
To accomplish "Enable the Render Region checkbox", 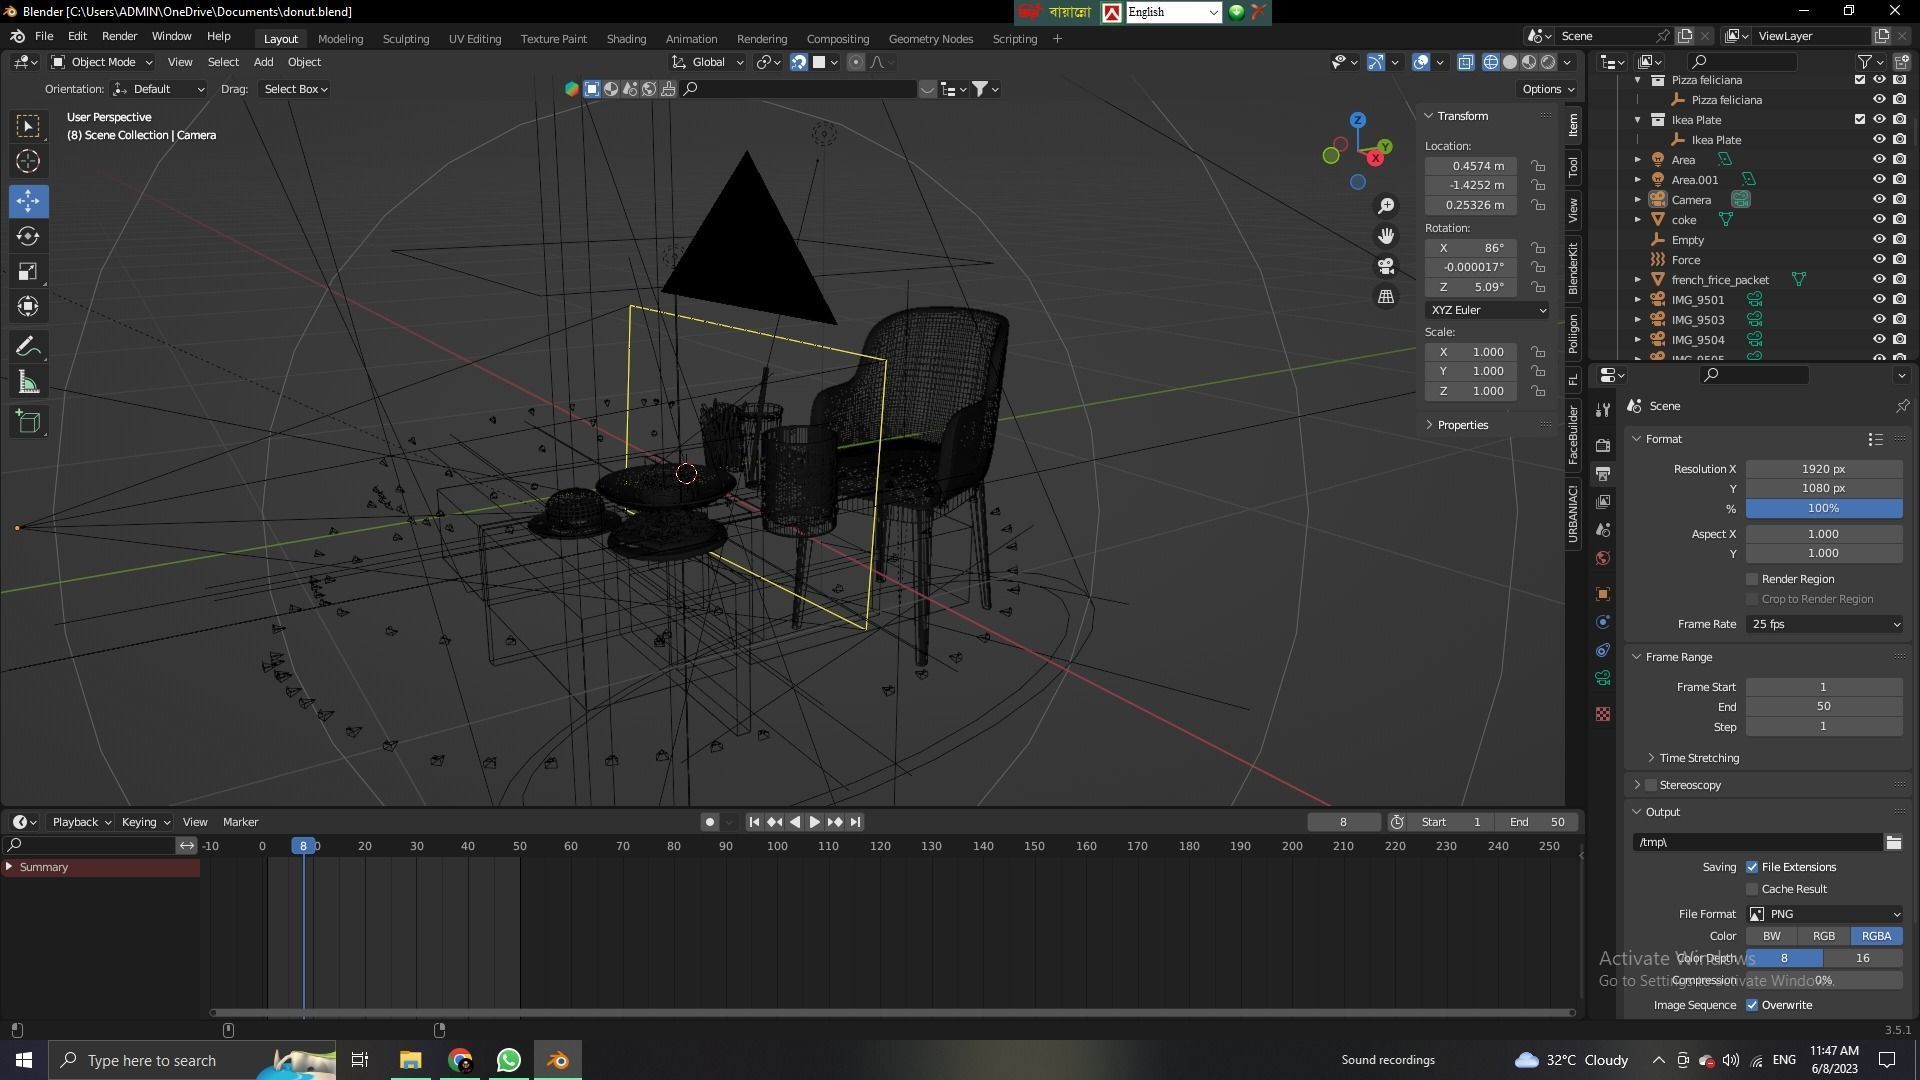I will 1752,579.
